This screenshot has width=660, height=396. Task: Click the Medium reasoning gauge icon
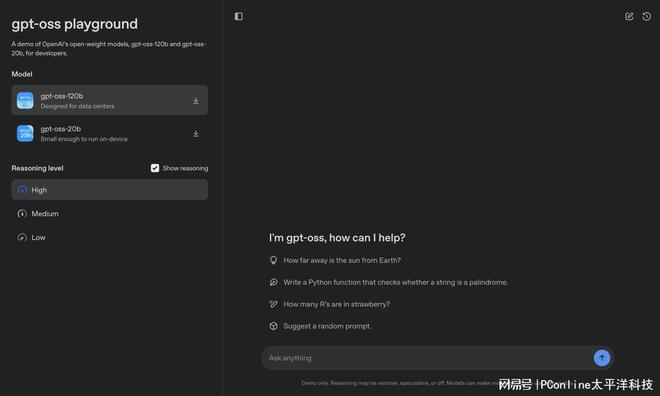22,214
